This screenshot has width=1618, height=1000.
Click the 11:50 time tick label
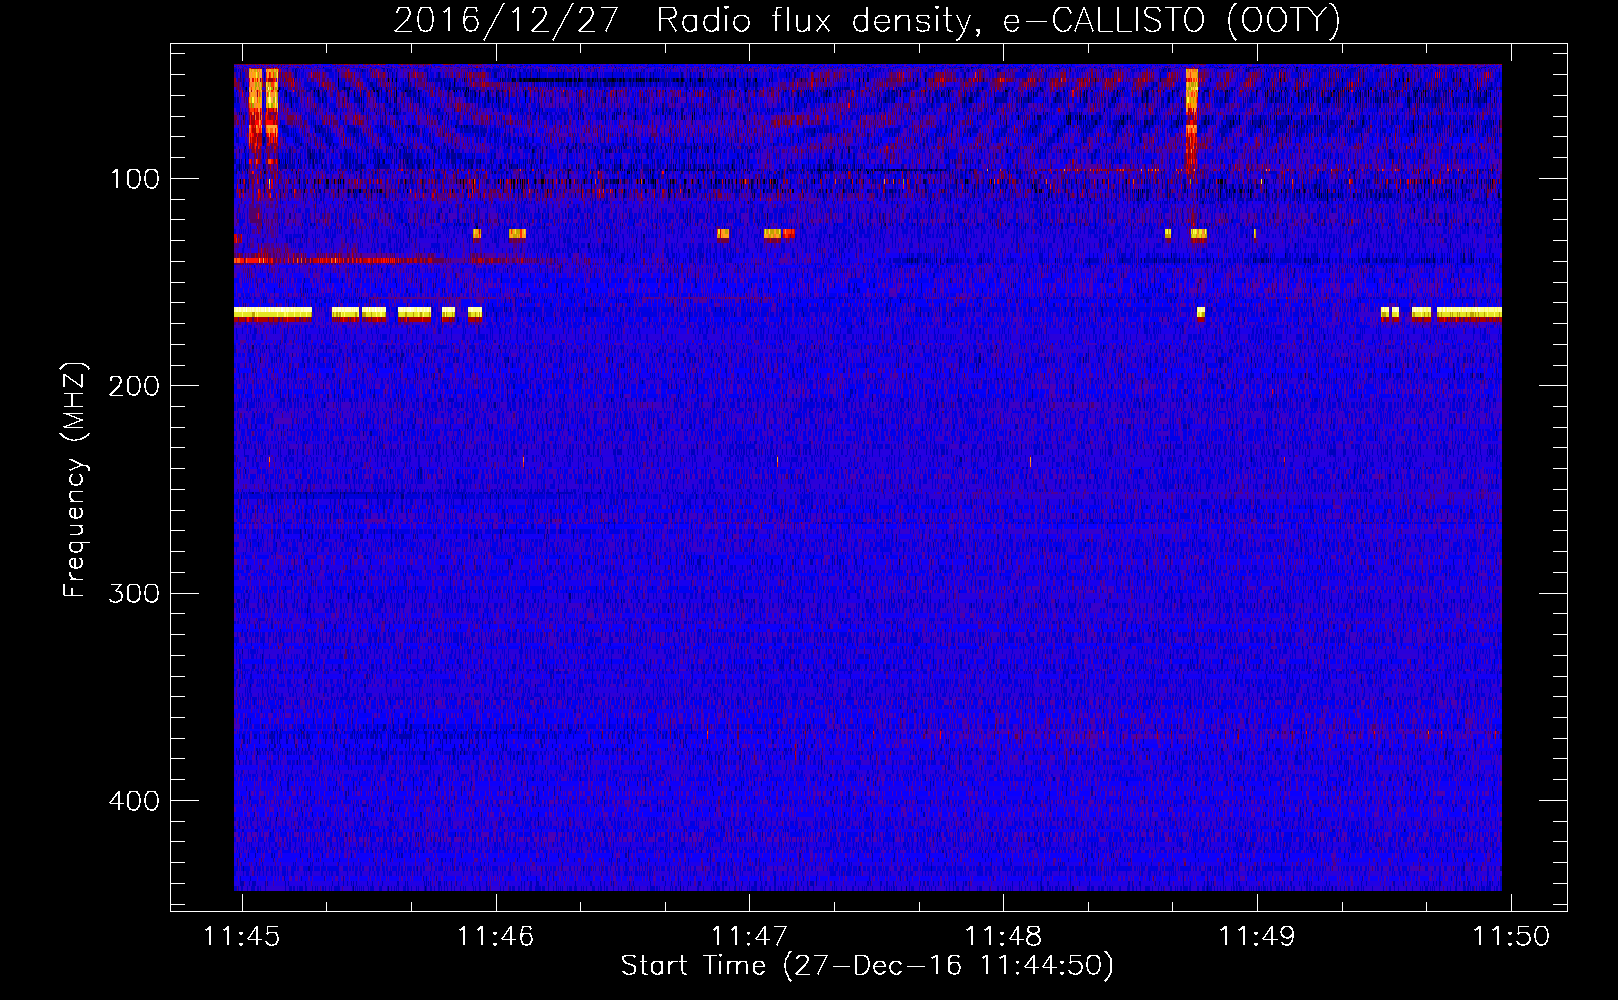pos(1511,937)
